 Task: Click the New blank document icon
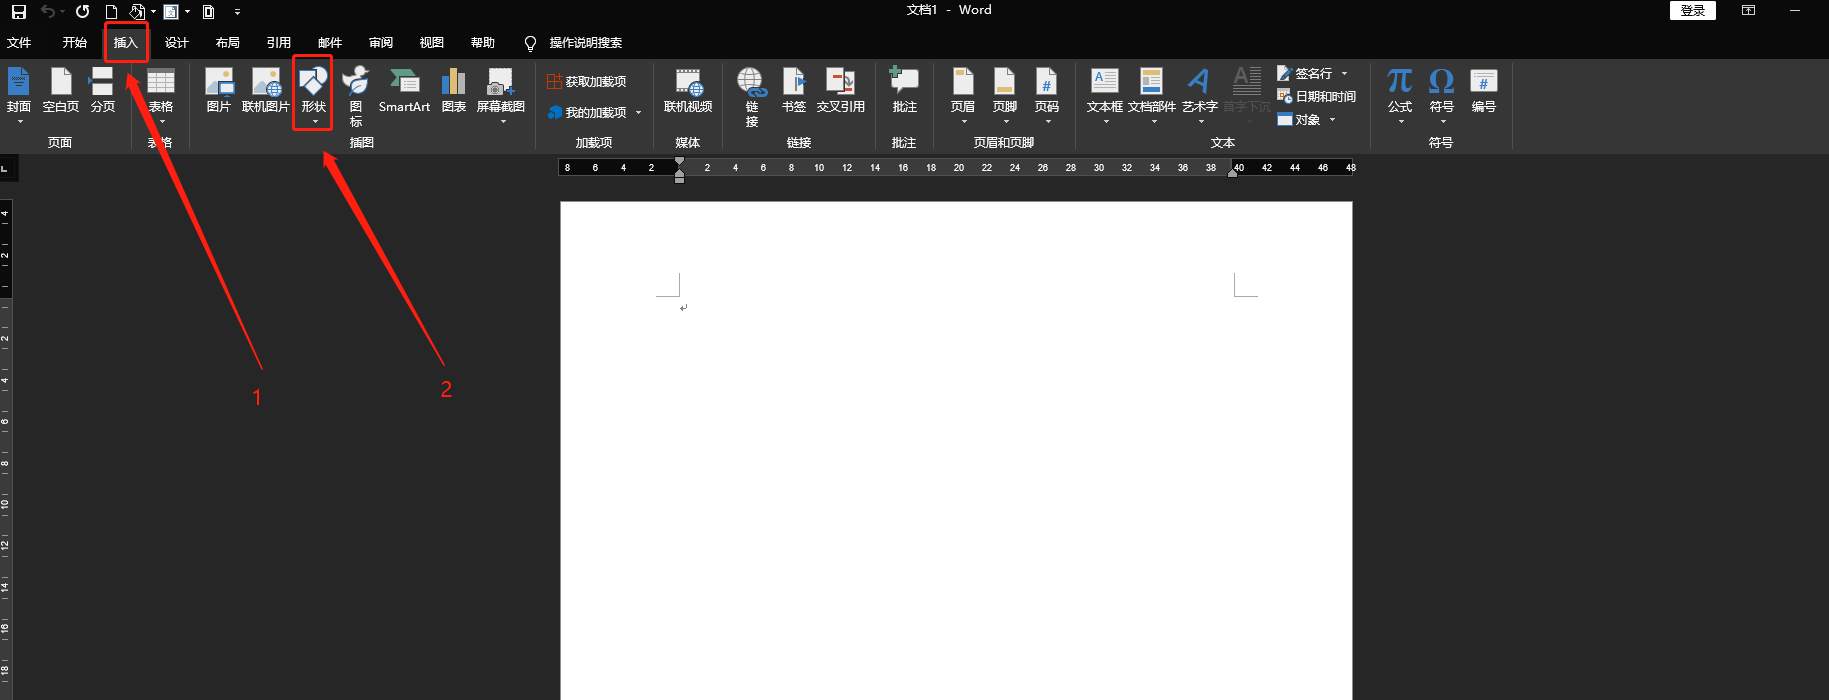(x=111, y=12)
